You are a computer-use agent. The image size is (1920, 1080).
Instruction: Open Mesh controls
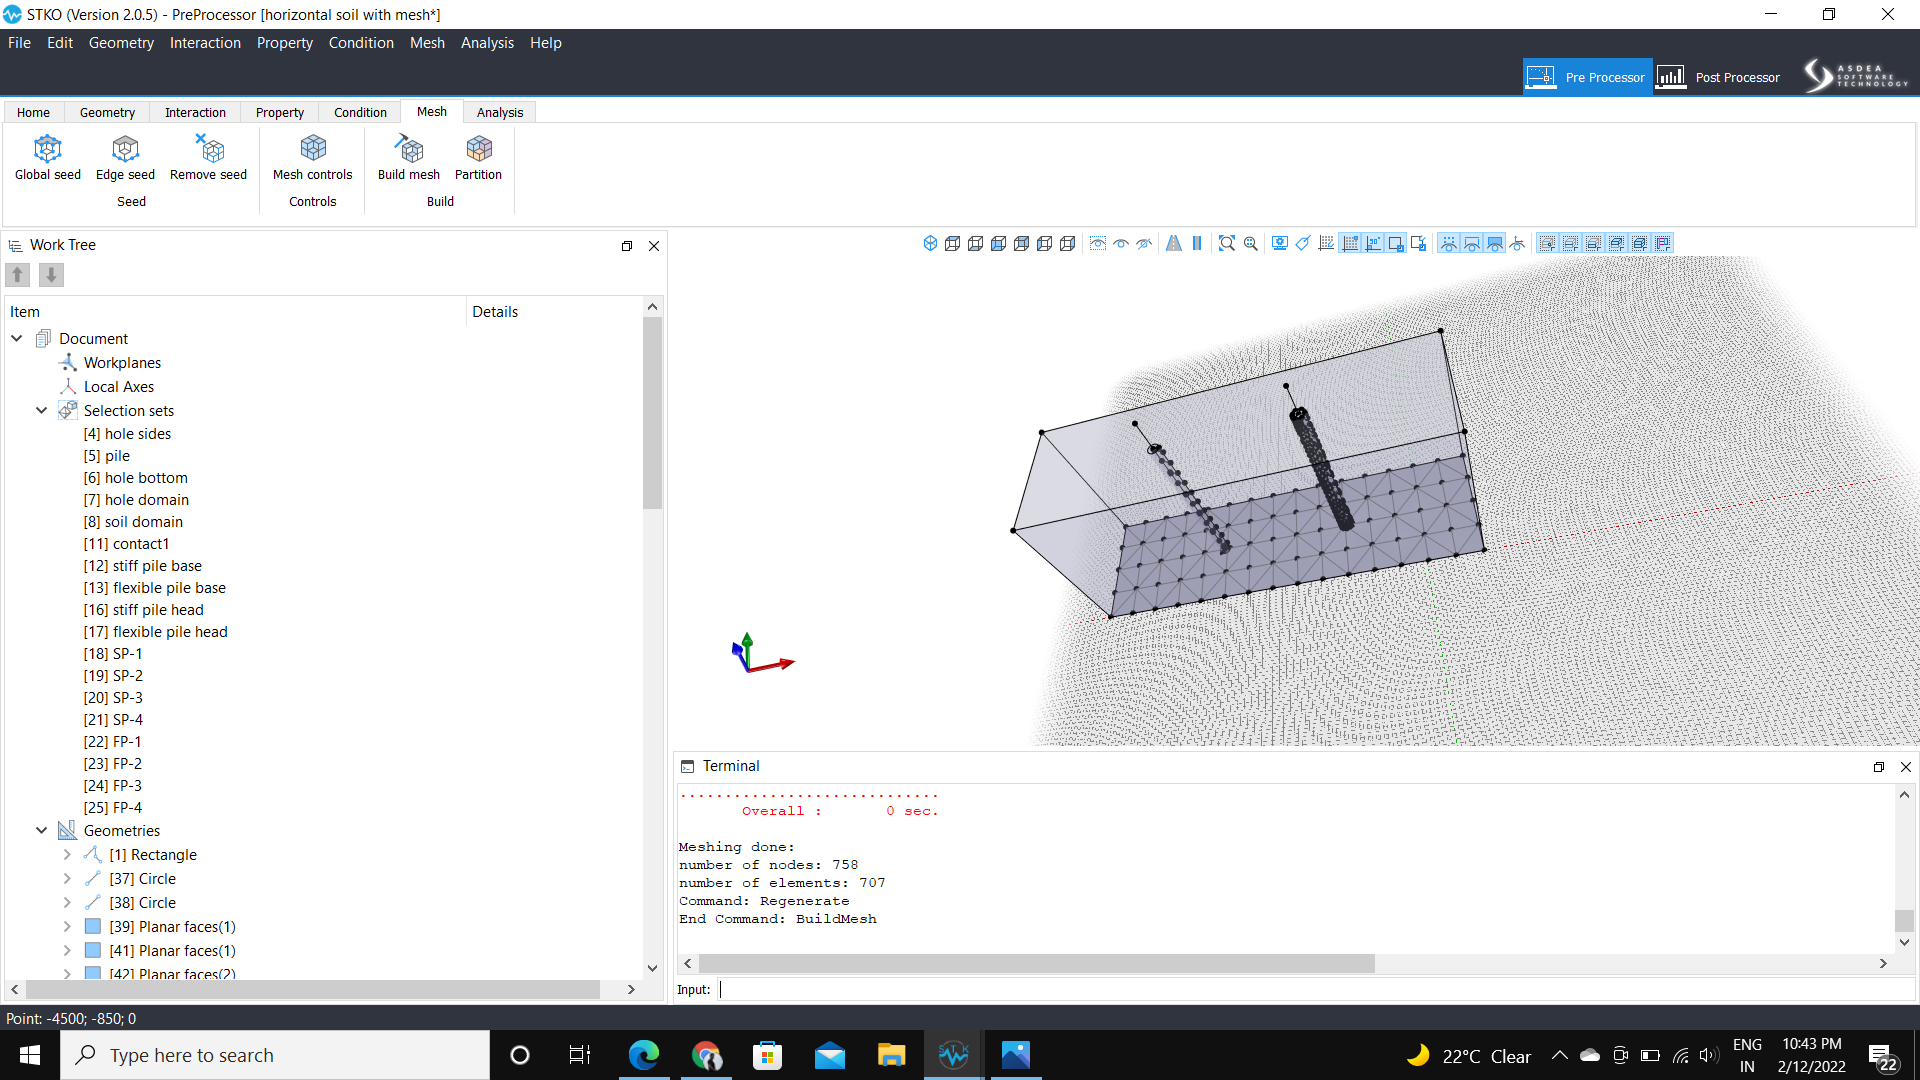pyautogui.click(x=313, y=158)
